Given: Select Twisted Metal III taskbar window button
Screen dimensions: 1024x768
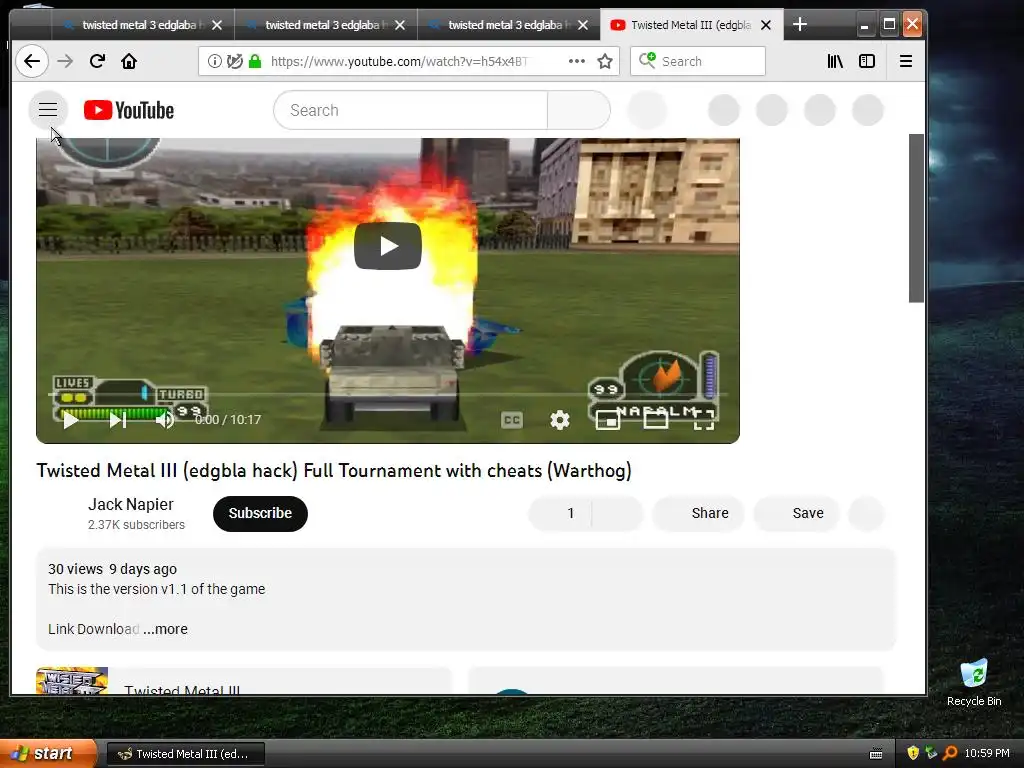Looking at the screenshot, I should point(185,754).
